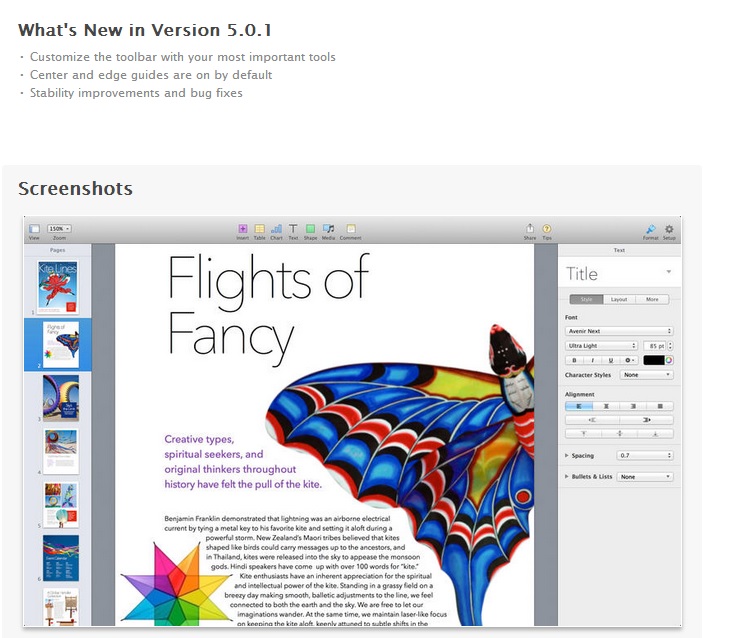Expand the Spacing section triangle
Viewport: 737px width, 638px height.
[x=567, y=455]
